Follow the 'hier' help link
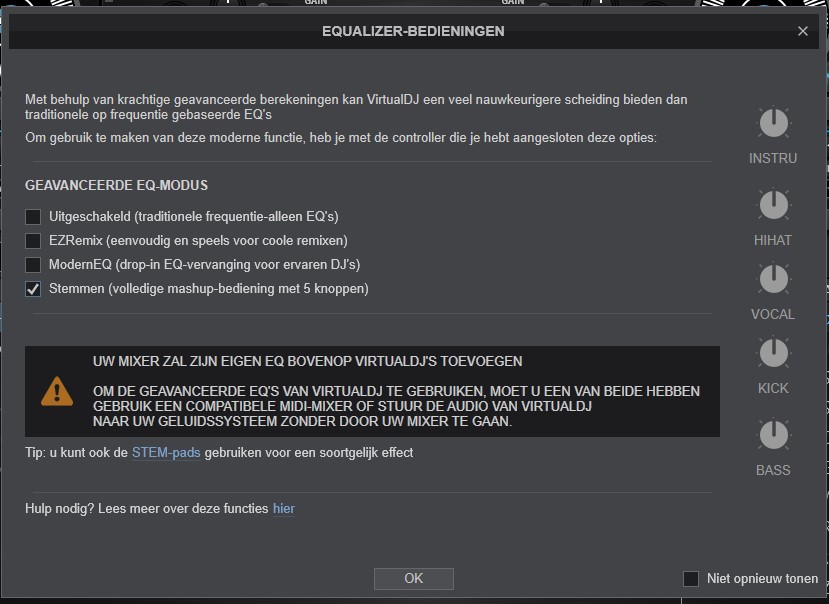The height and width of the screenshot is (604, 829). (284, 509)
